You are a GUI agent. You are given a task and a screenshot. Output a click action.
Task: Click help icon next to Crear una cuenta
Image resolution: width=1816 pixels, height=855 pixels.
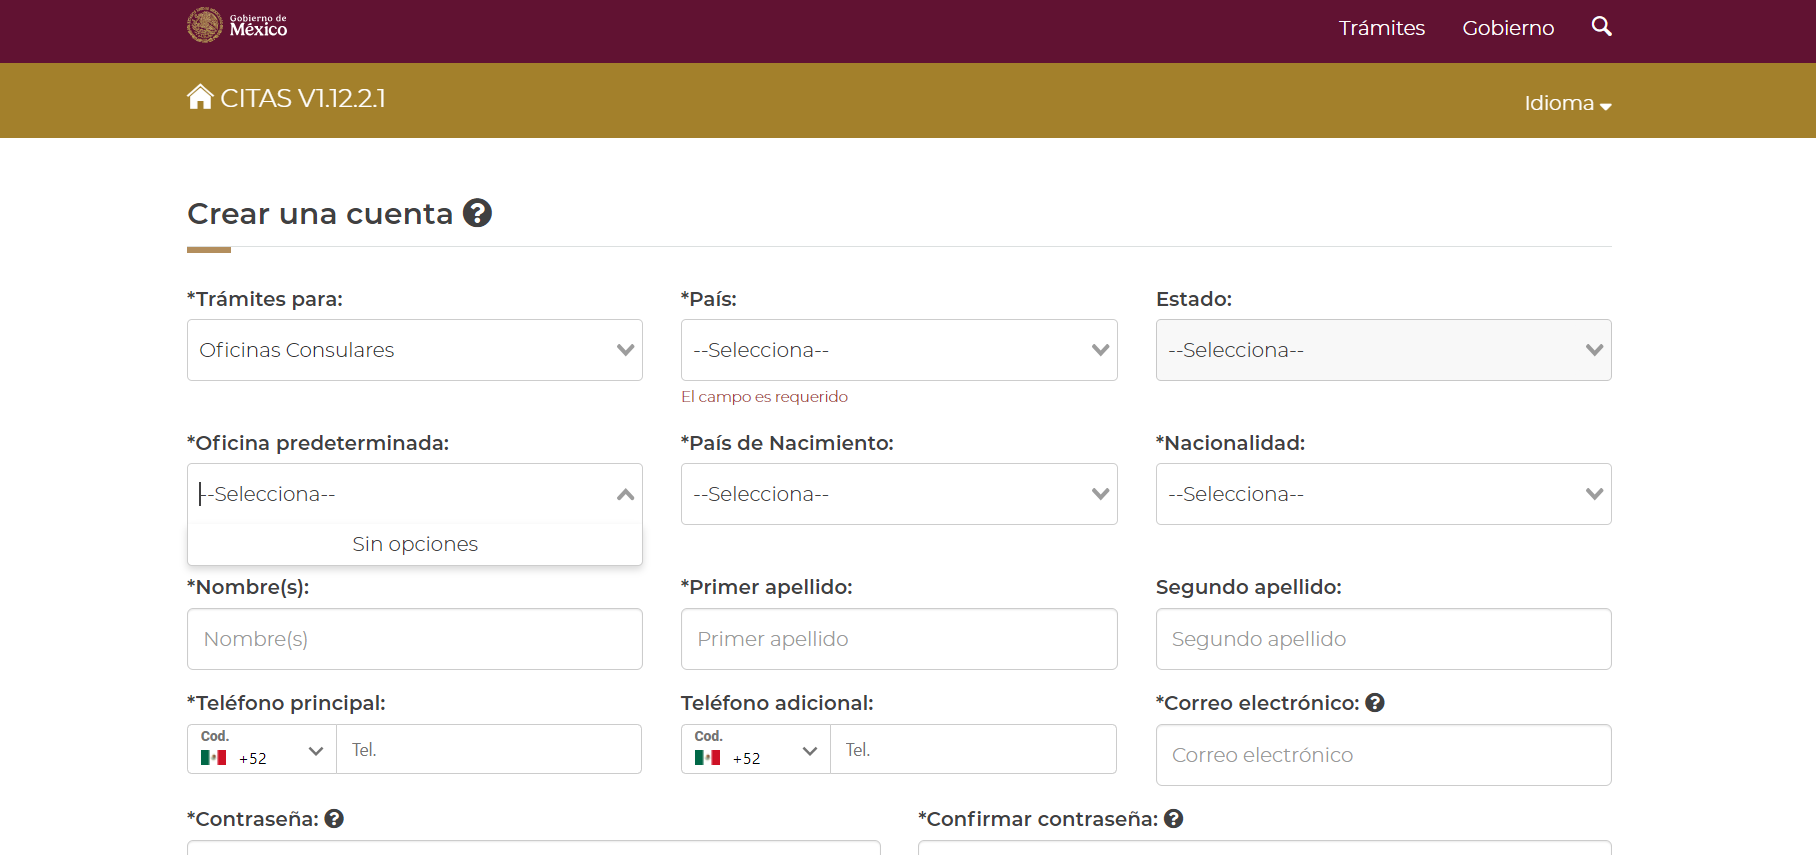[477, 213]
